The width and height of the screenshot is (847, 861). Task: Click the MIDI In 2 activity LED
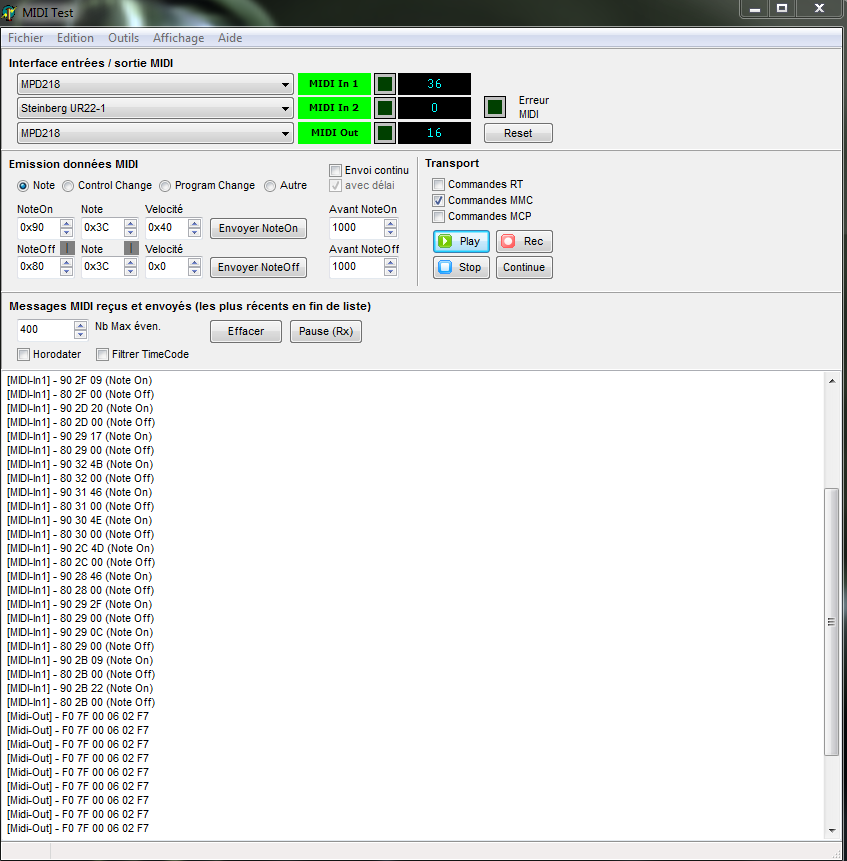[385, 108]
